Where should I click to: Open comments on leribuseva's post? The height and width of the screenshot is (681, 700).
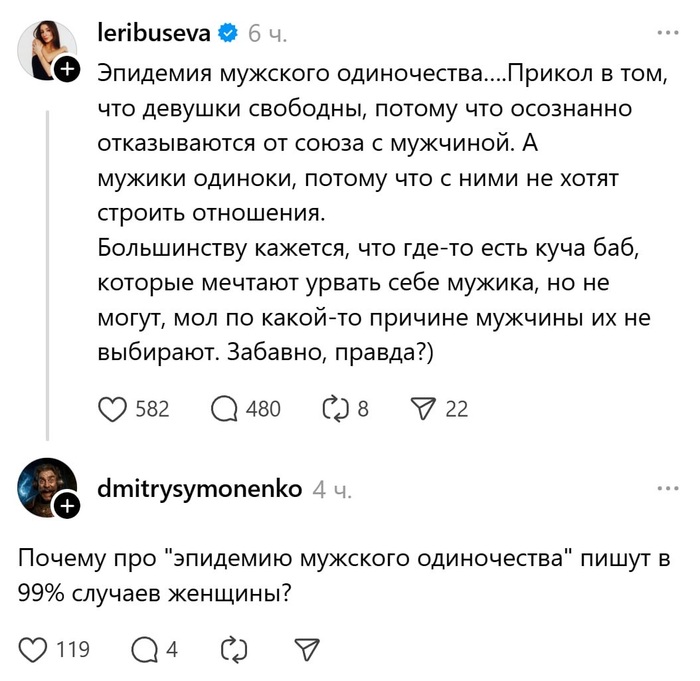click(227, 408)
